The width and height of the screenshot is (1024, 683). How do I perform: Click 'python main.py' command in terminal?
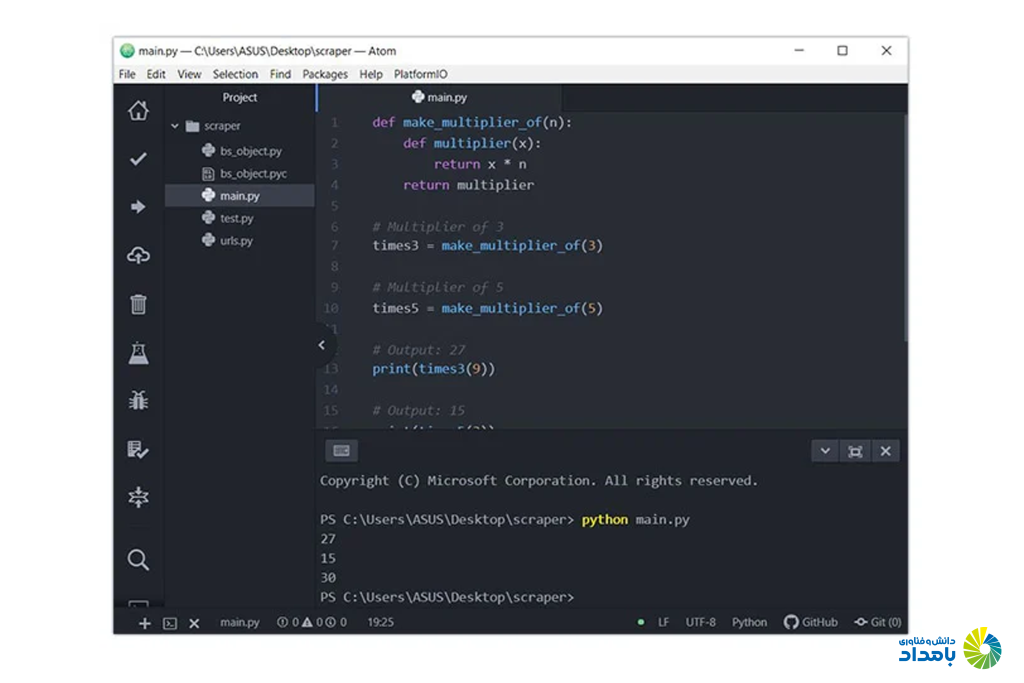coord(635,520)
